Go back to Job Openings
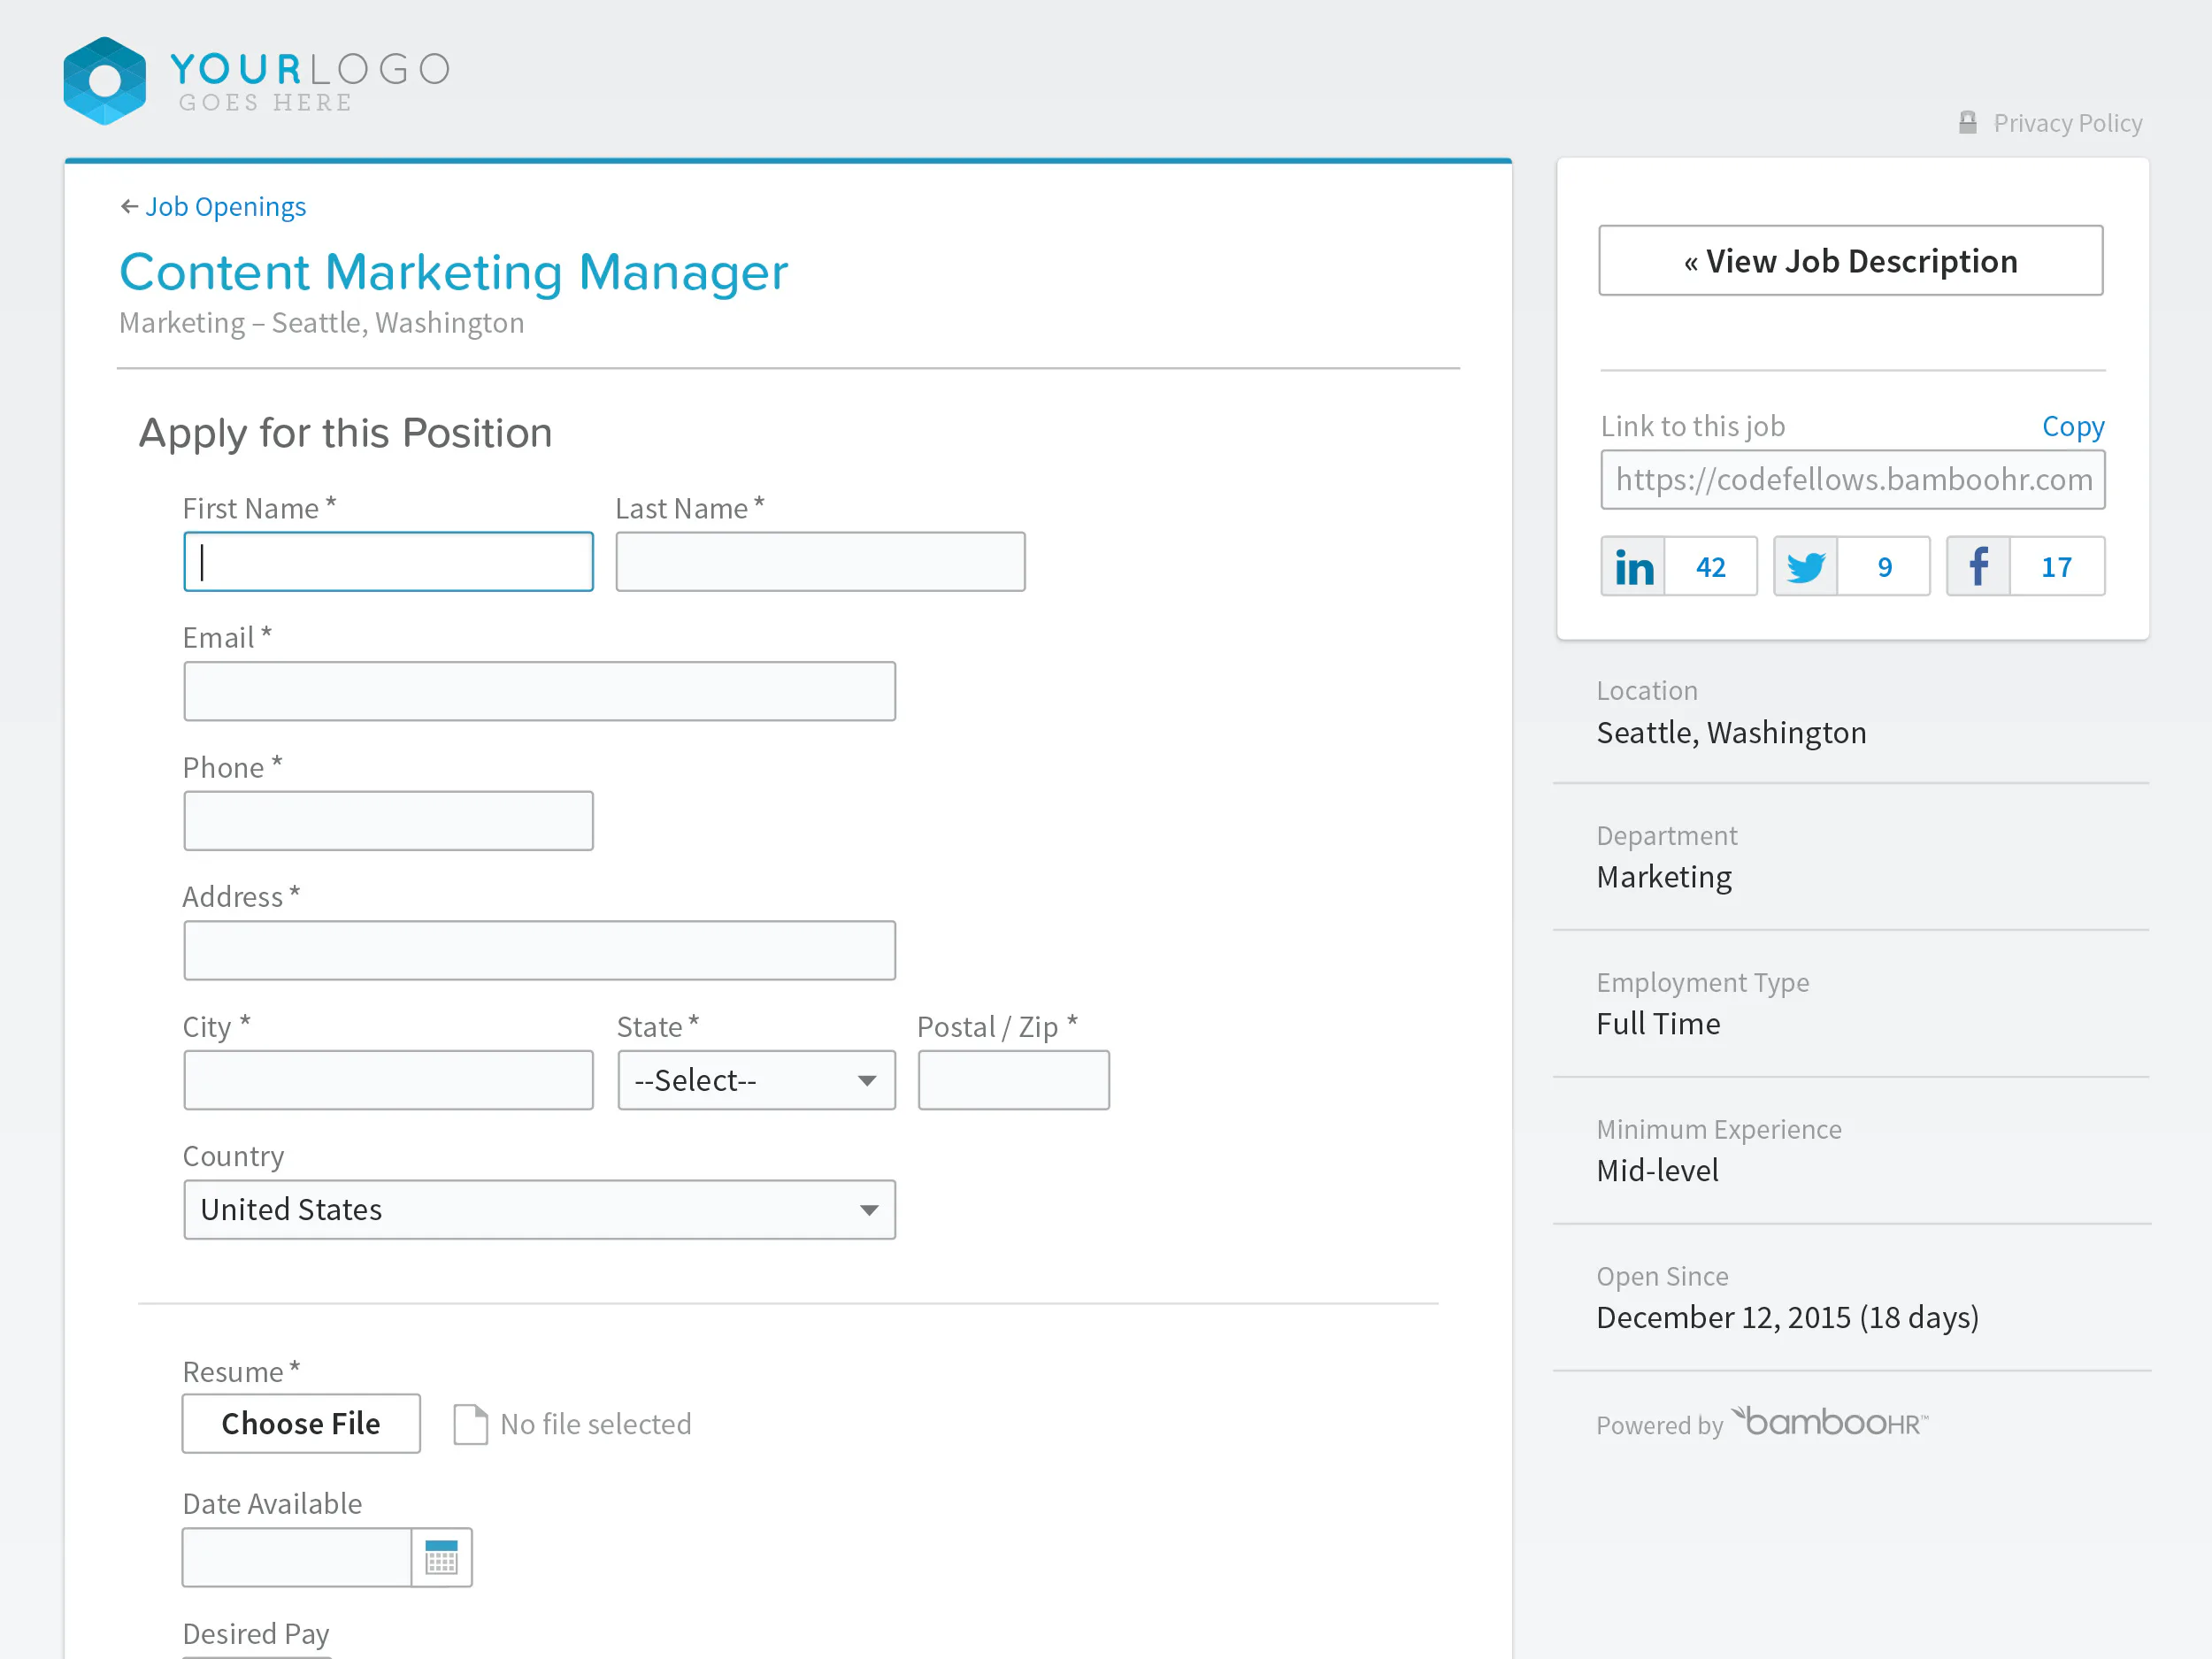Viewport: 2212px width, 1659px height. [213, 207]
